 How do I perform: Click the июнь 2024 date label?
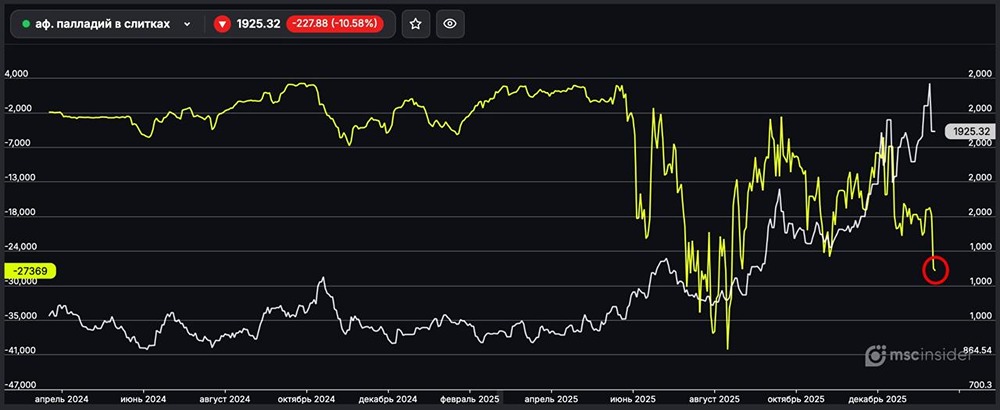pos(143,399)
